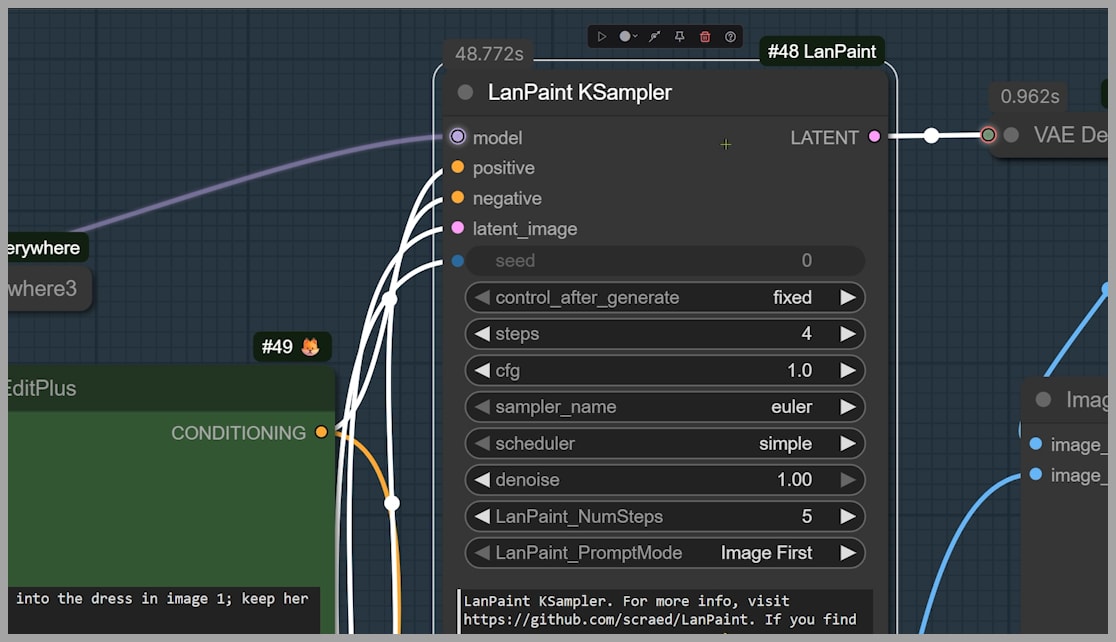Click the LATENT output connector
Image resolution: width=1116 pixels, height=642 pixels.
coord(875,137)
